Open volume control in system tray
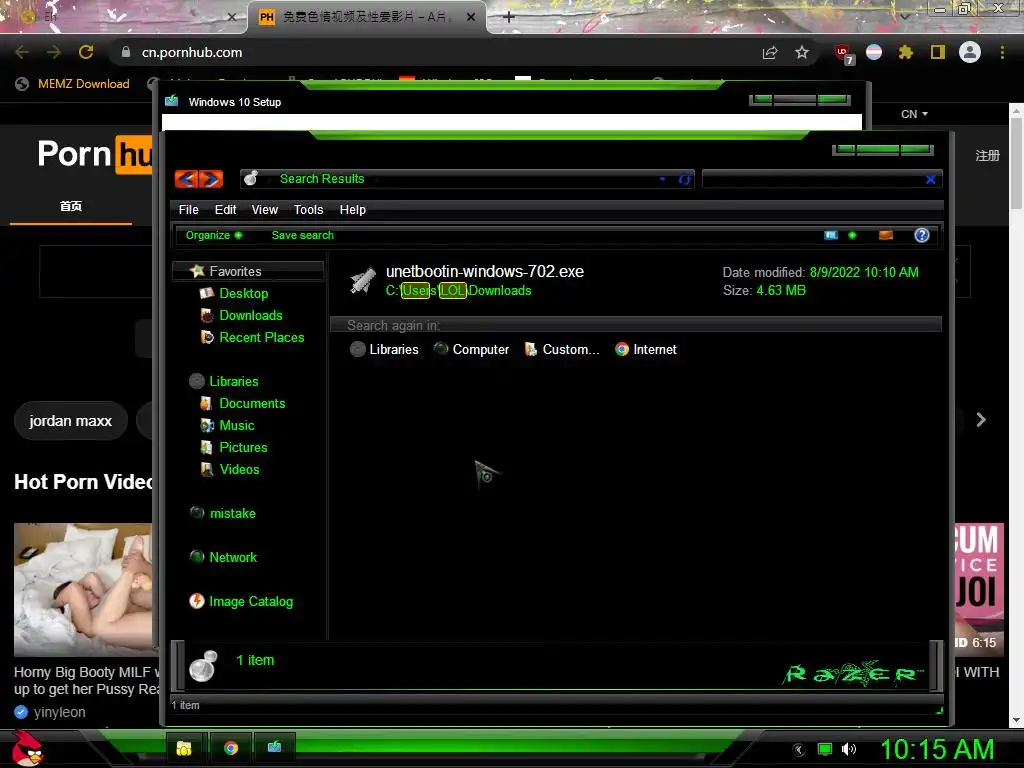The height and width of the screenshot is (768, 1024). (848, 749)
